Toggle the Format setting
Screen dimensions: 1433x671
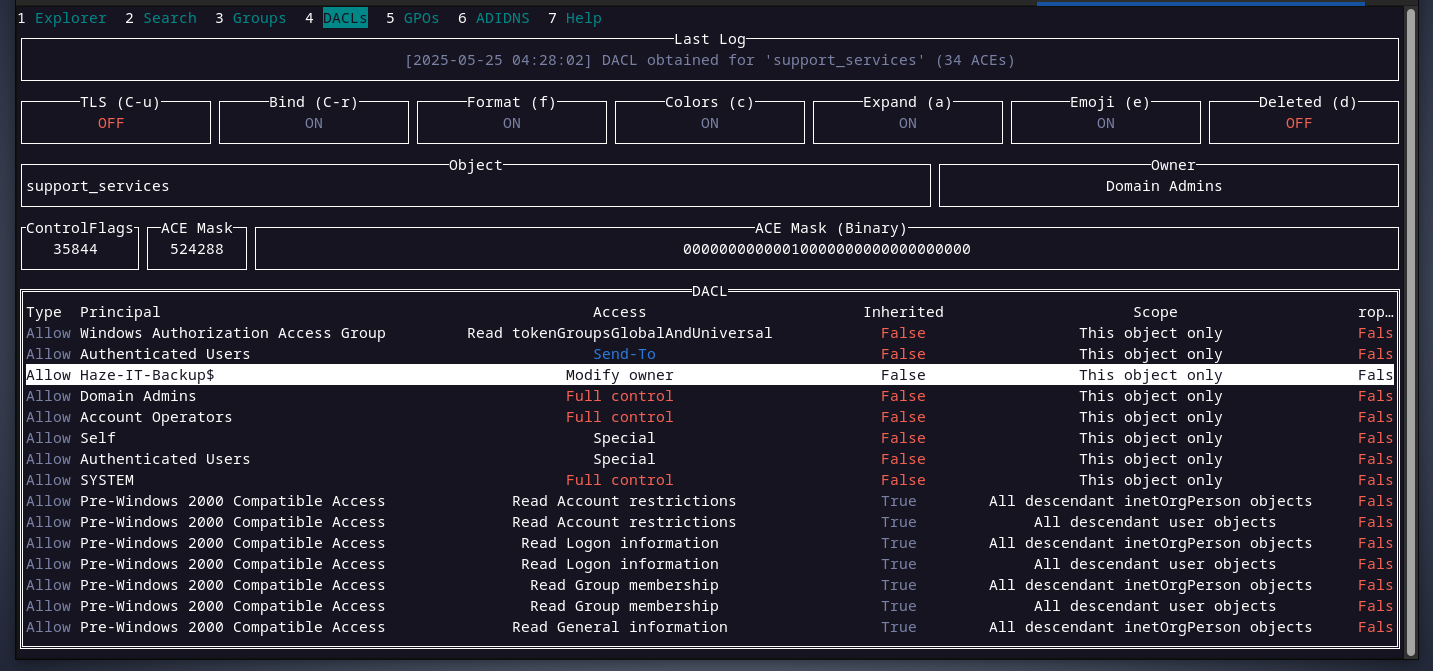511,123
